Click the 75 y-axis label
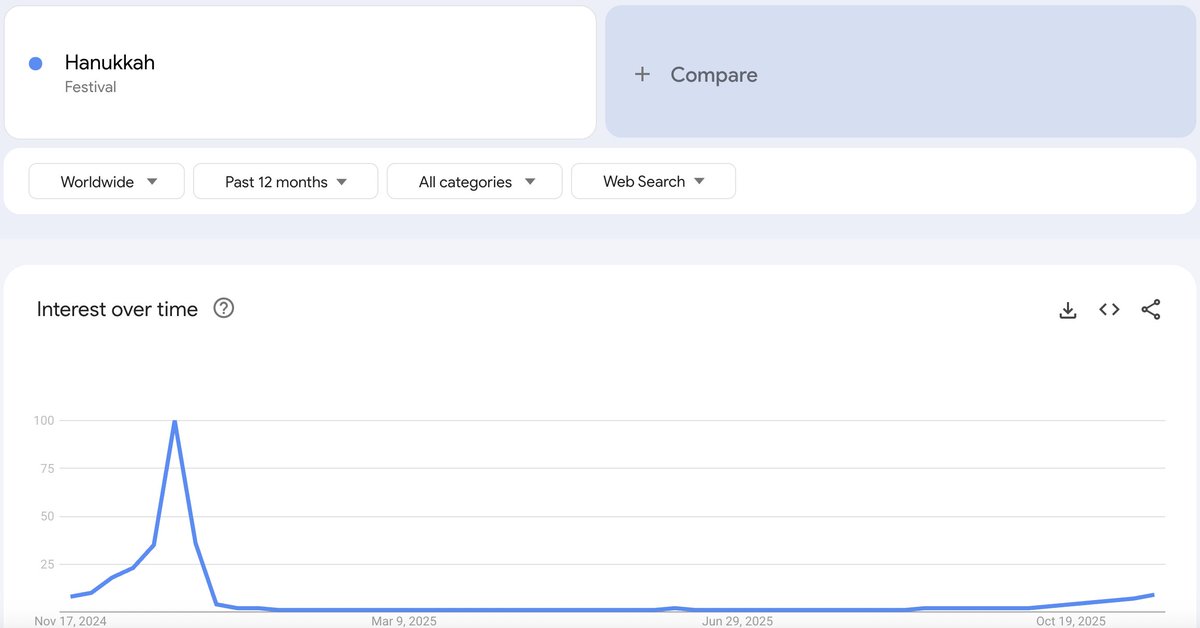1200x628 pixels. 47,469
